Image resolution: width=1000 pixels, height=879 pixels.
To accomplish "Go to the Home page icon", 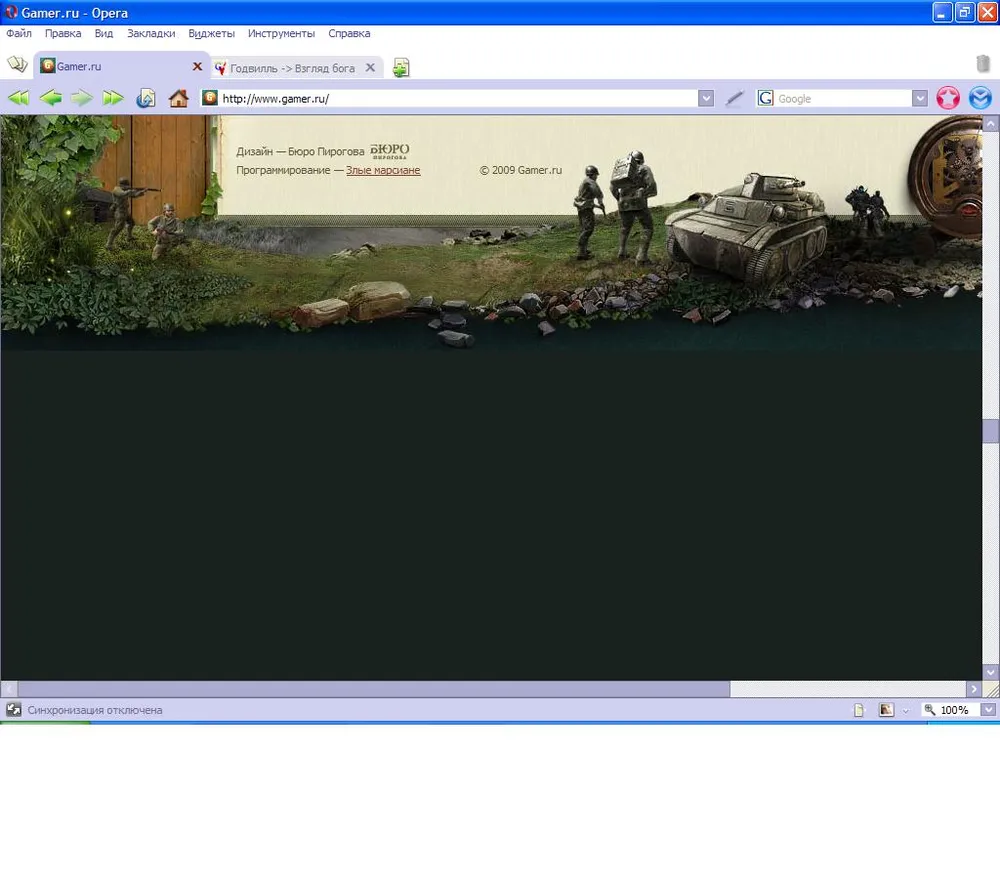I will (178, 98).
